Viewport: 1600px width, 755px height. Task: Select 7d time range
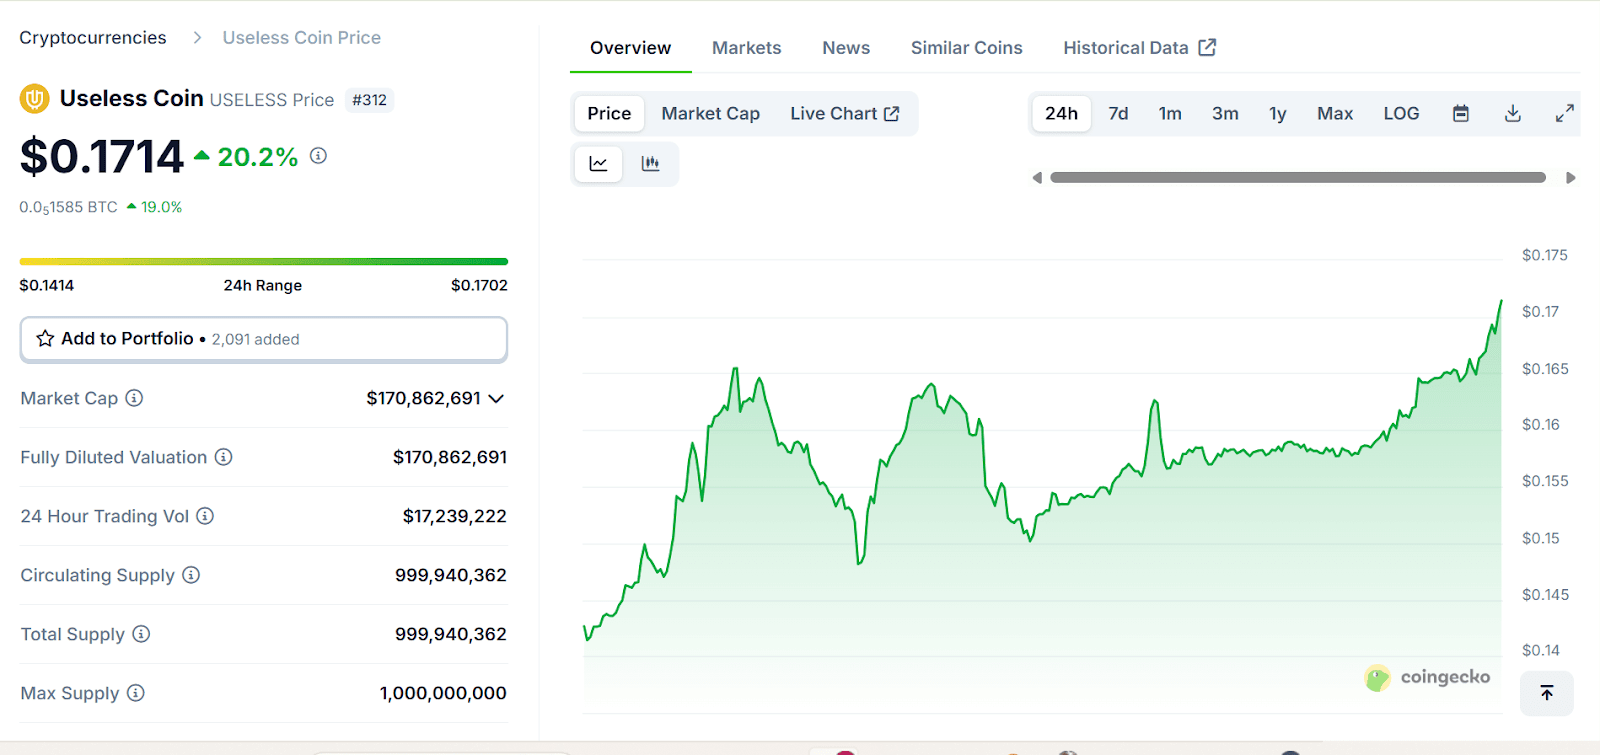pyautogui.click(x=1118, y=114)
